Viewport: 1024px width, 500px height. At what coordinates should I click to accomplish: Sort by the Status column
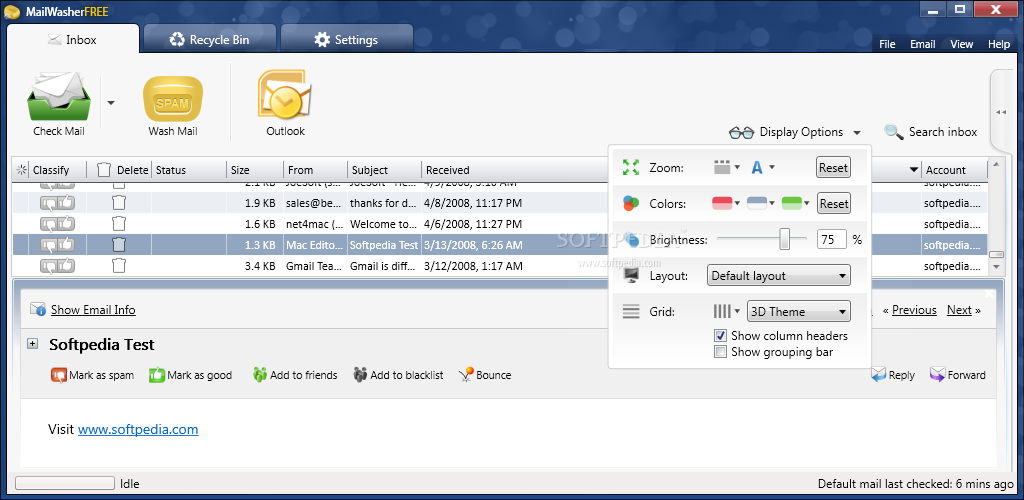point(189,170)
